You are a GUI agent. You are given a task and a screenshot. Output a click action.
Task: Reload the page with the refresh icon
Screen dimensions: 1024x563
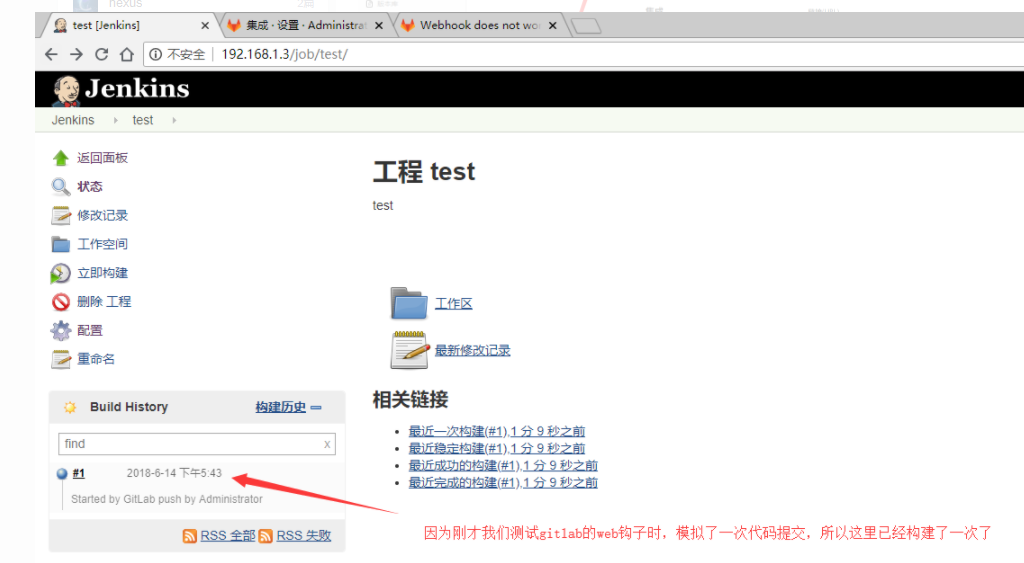[x=101, y=54]
